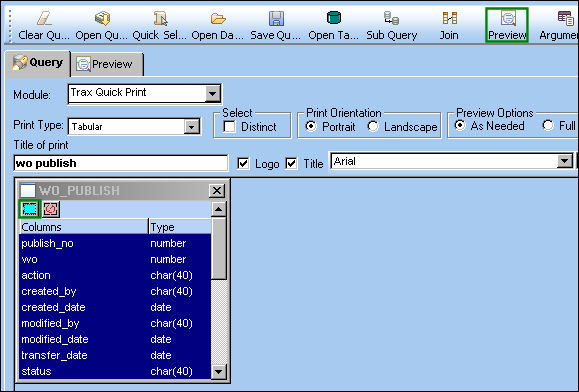This screenshot has height=392, width=579.
Task: Select Portrait print orientation
Action: [x=311, y=127]
